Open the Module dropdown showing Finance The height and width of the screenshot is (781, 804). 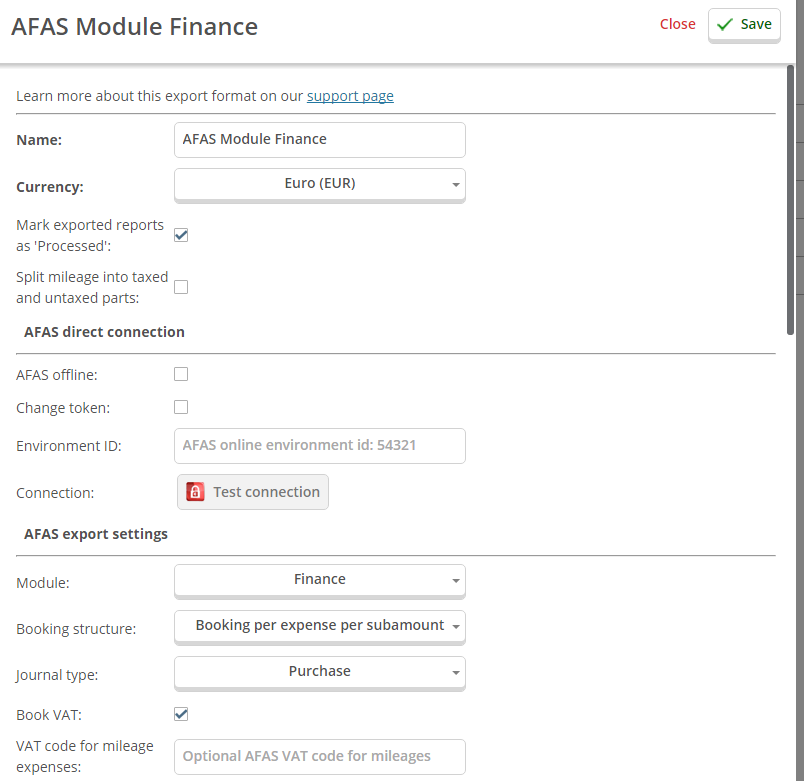point(319,580)
